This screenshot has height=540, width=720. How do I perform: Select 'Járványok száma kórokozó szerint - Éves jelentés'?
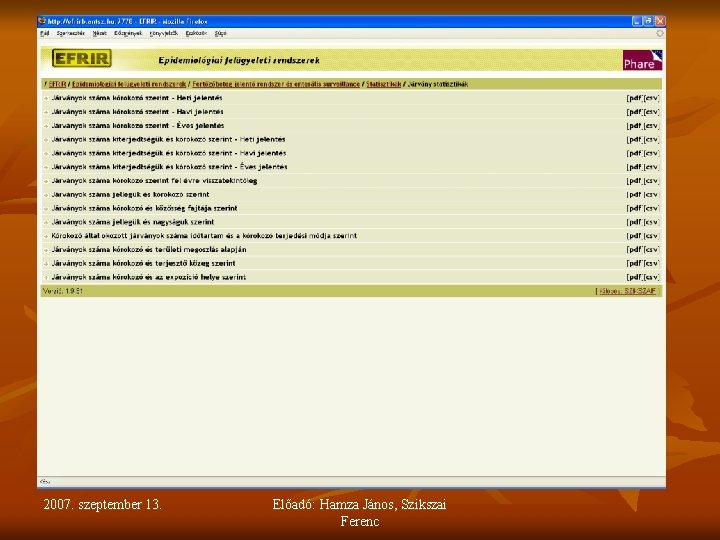tap(138, 125)
